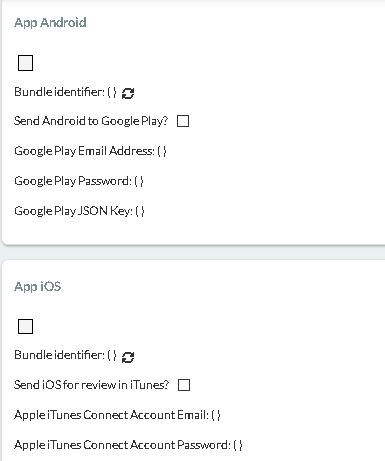Click the Google Play JSON Key braces value
This screenshot has height=461, width=385.
pyautogui.click(x=140, y=211)
